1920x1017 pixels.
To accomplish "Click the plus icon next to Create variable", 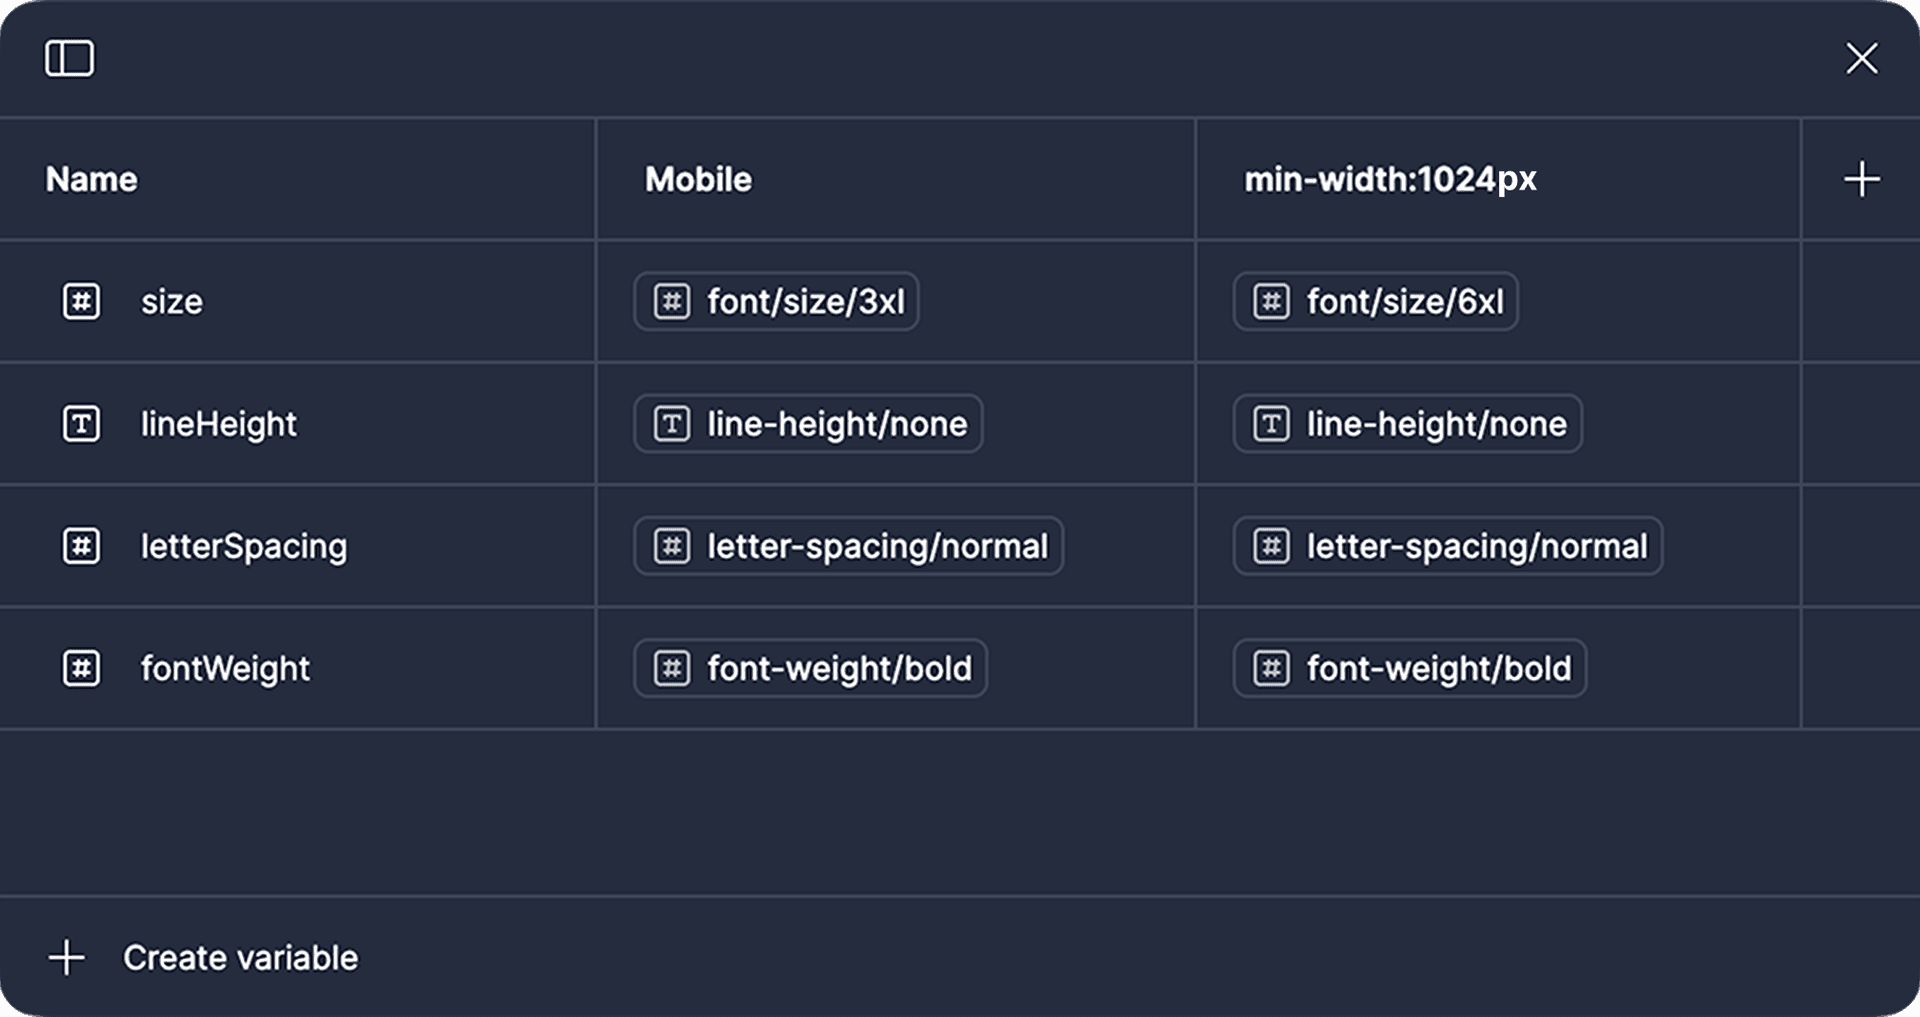I will click(67, 956).
